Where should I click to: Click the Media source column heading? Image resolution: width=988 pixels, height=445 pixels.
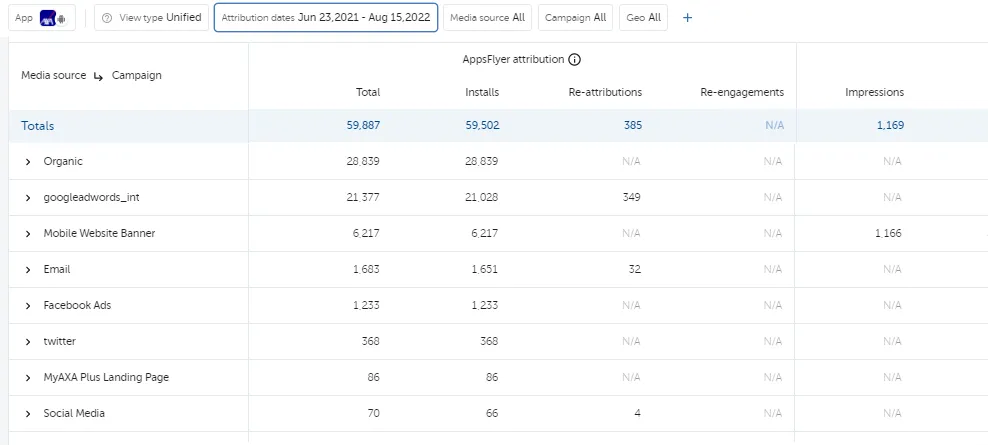point(54,75)
